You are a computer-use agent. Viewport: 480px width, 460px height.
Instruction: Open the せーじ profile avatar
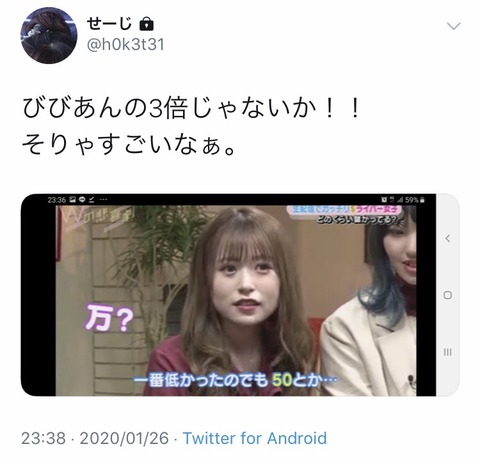[x=49, y=35]
